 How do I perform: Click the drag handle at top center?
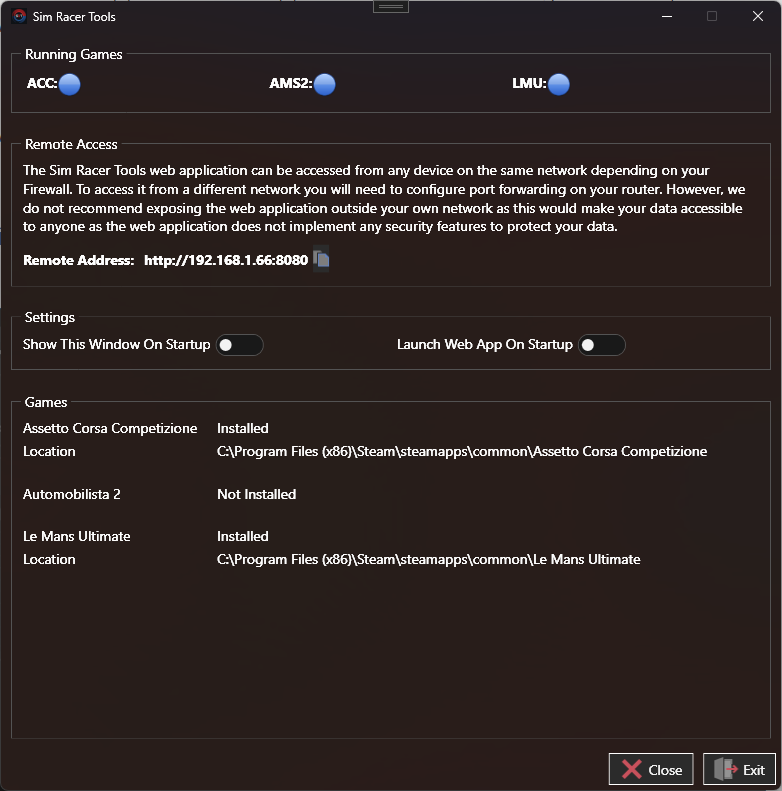(x=391, y=7)
